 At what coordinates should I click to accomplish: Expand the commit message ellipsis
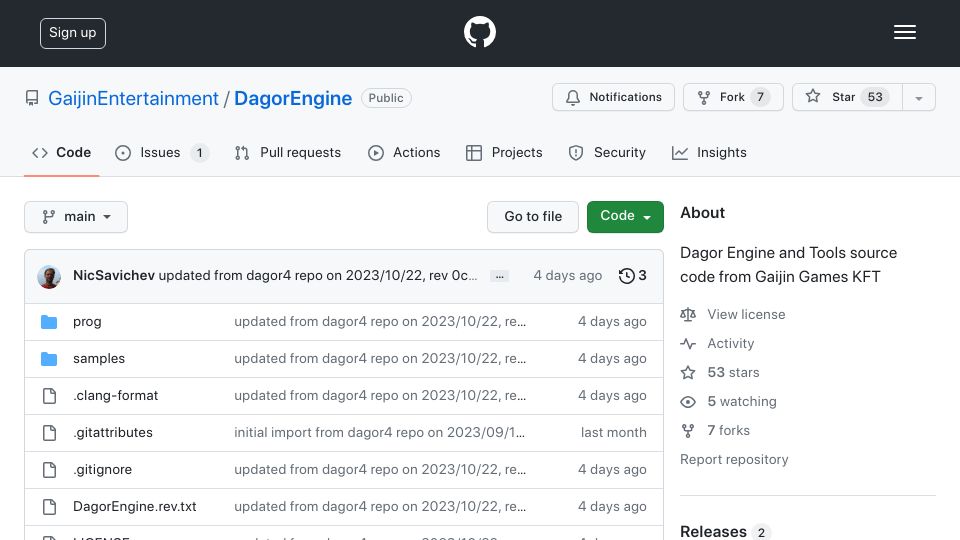[500, 276]
